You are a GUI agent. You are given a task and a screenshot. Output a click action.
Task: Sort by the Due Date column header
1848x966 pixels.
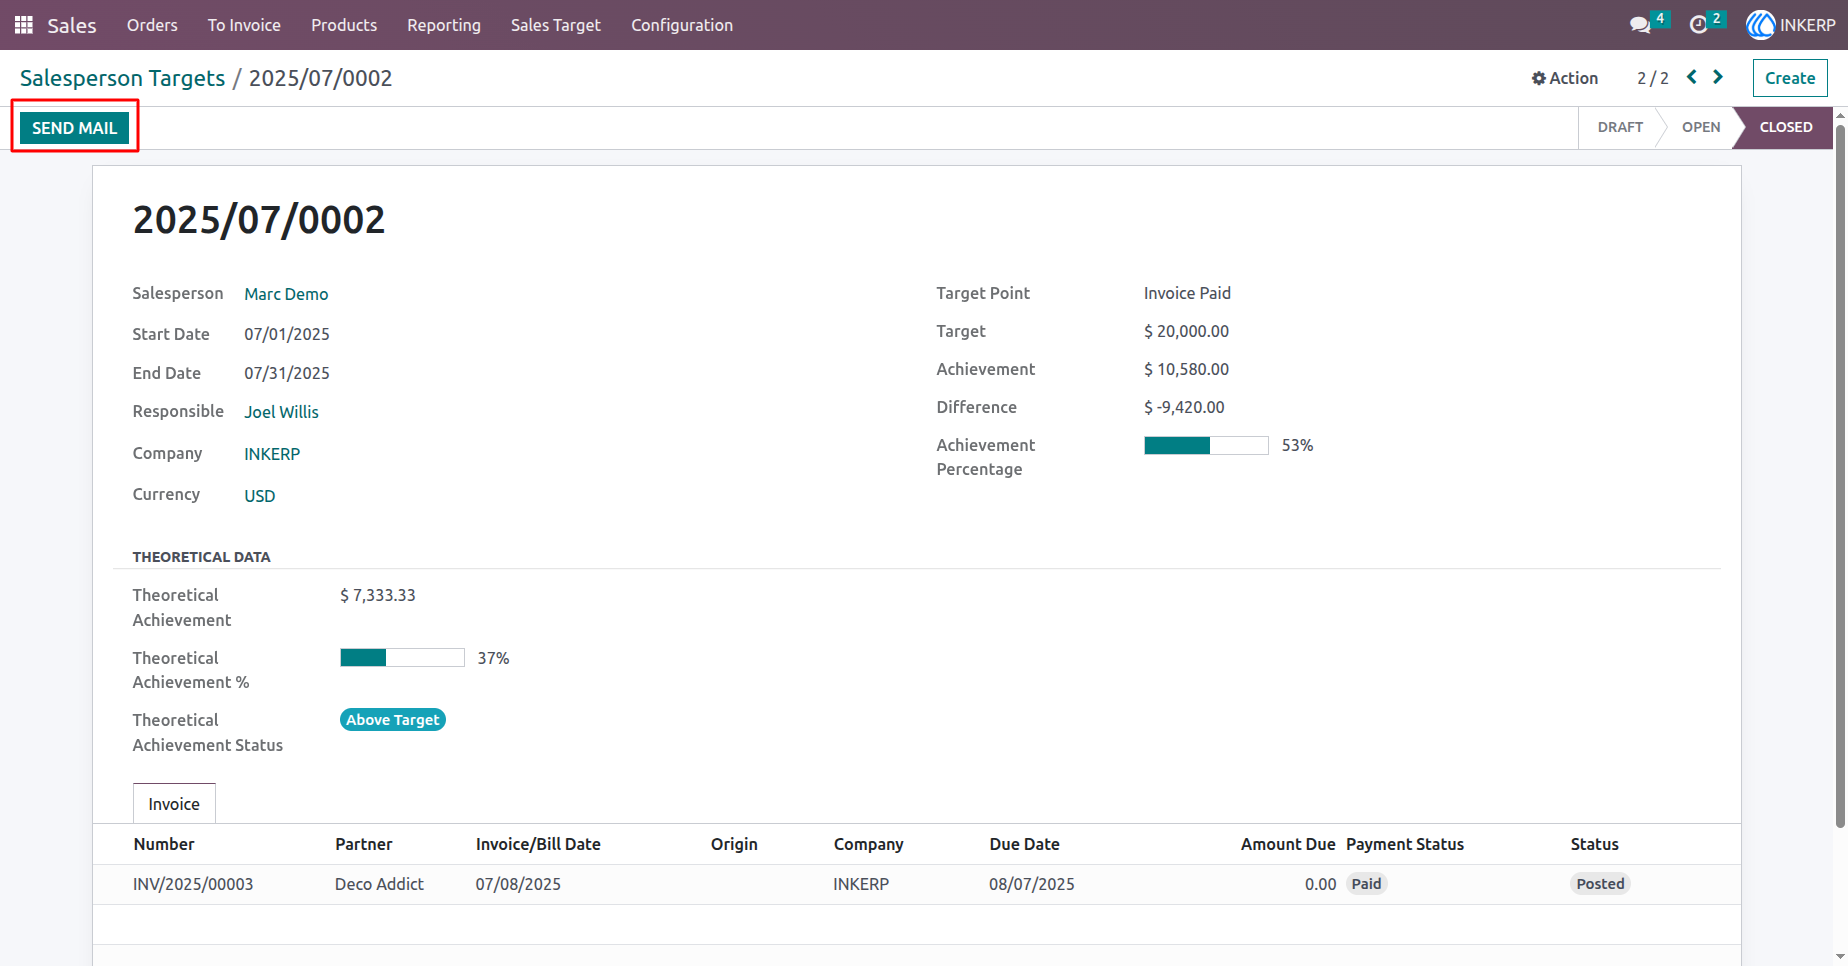1024,844
